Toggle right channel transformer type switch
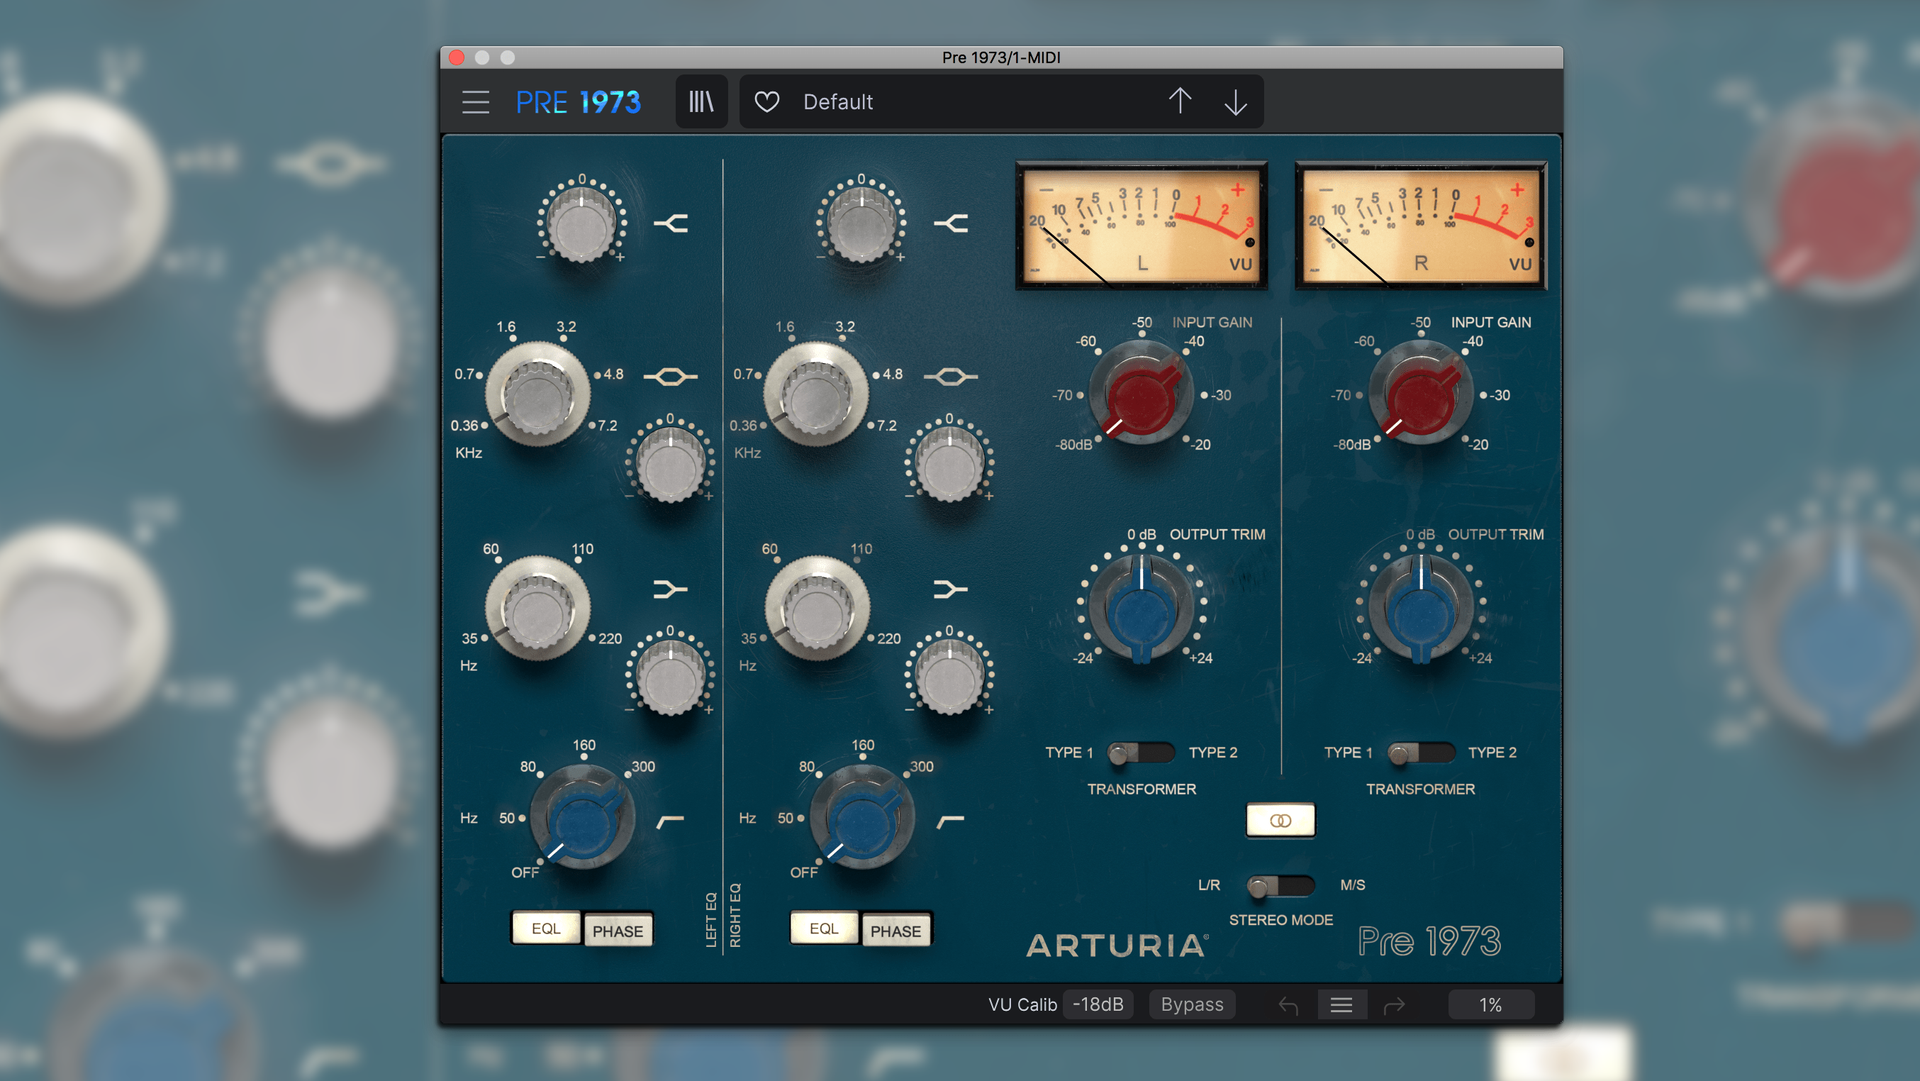This screenshot has height=1081, width=1920. click(1420, 753)
